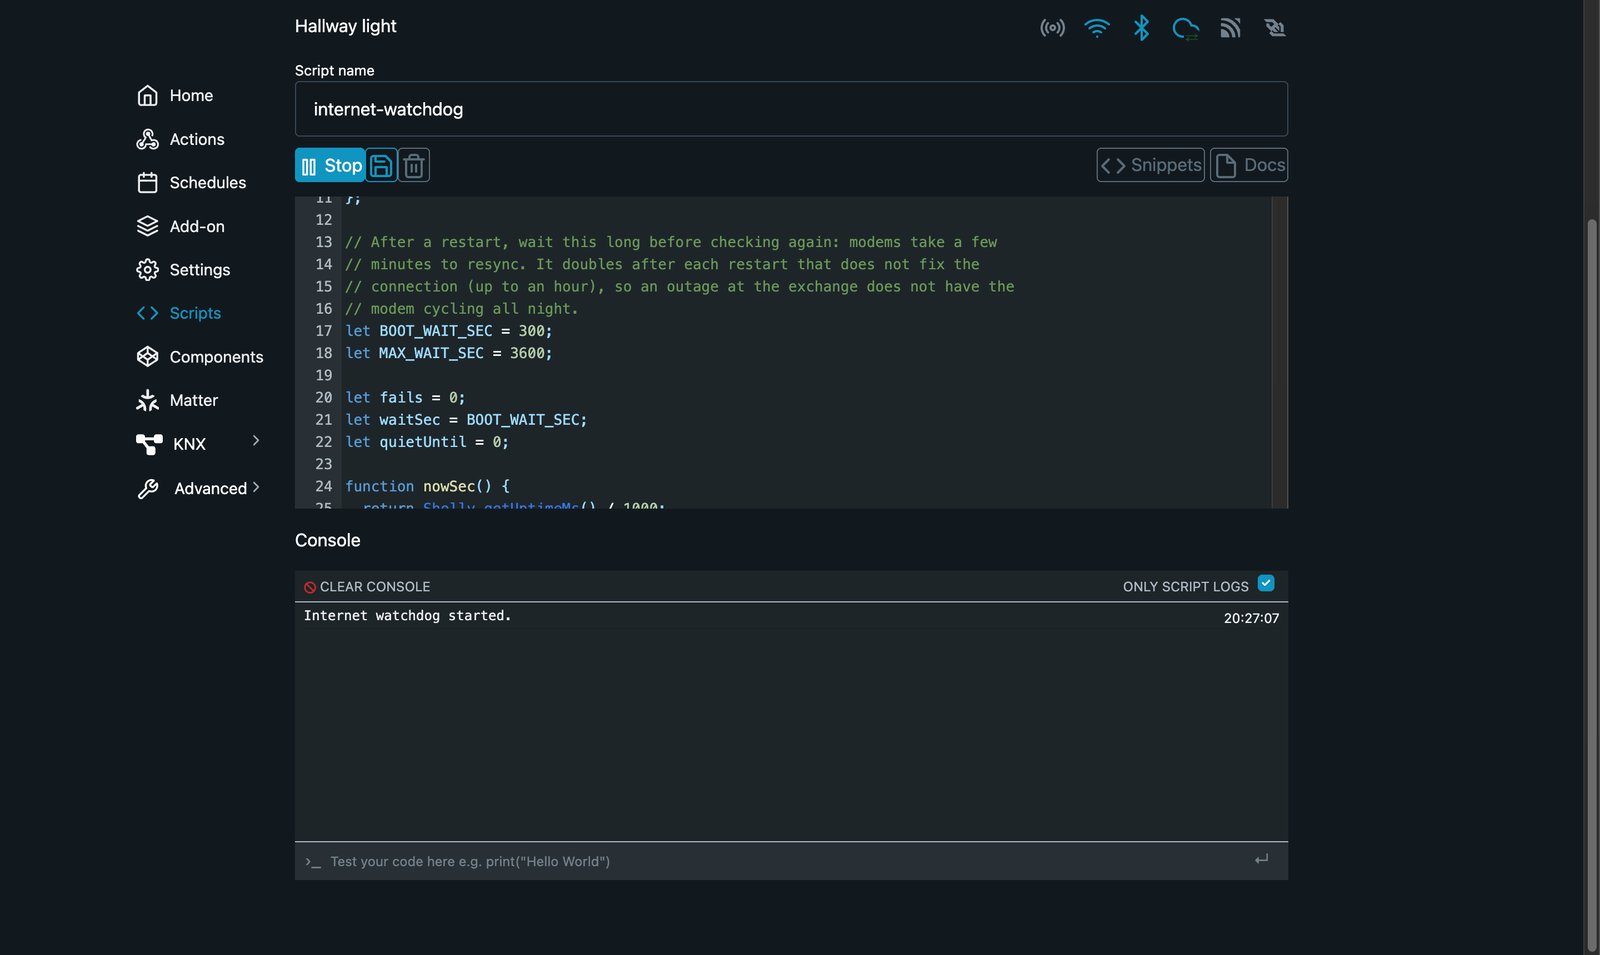Click the Advanced sidebar item
This screenshot has height=955, width=1600.
pyautogui.click(x=210, y=488)
